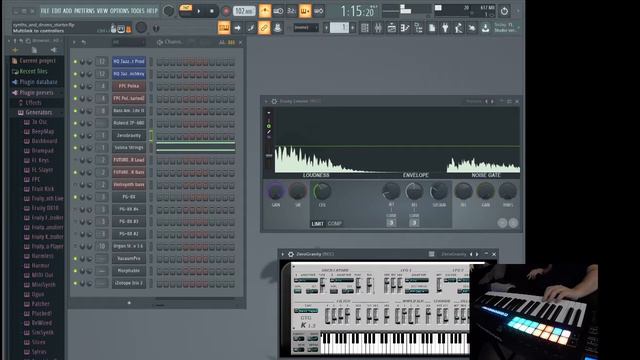This screenshot has height=360, width=640.
Task: Toggle the metronome icon
Action: [264, 11]
